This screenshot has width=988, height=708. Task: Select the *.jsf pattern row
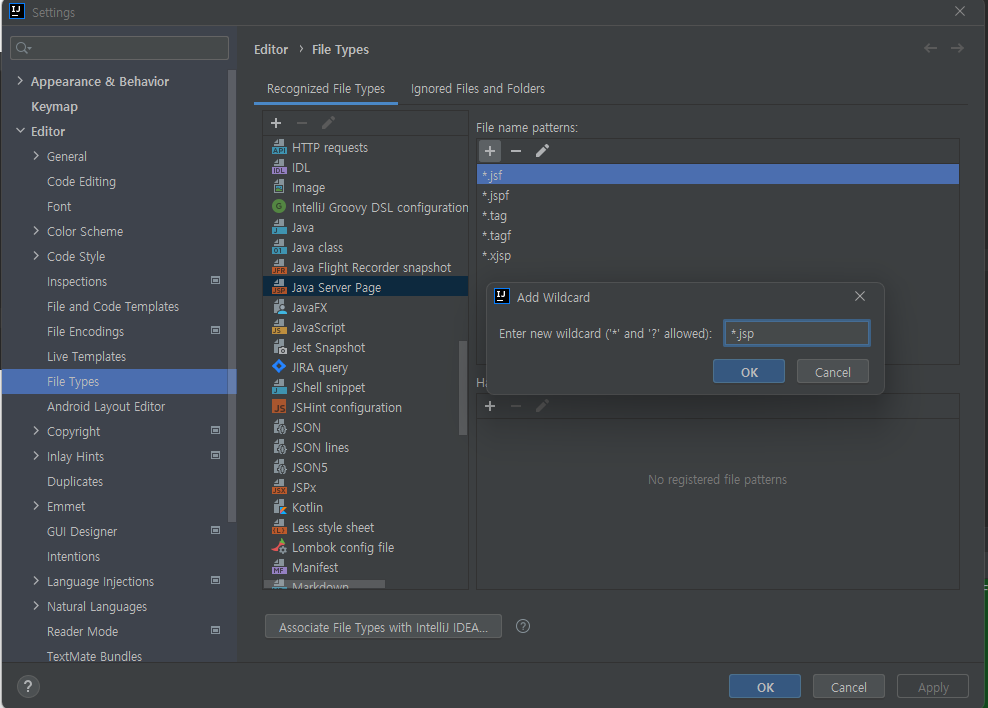point(718,174)
